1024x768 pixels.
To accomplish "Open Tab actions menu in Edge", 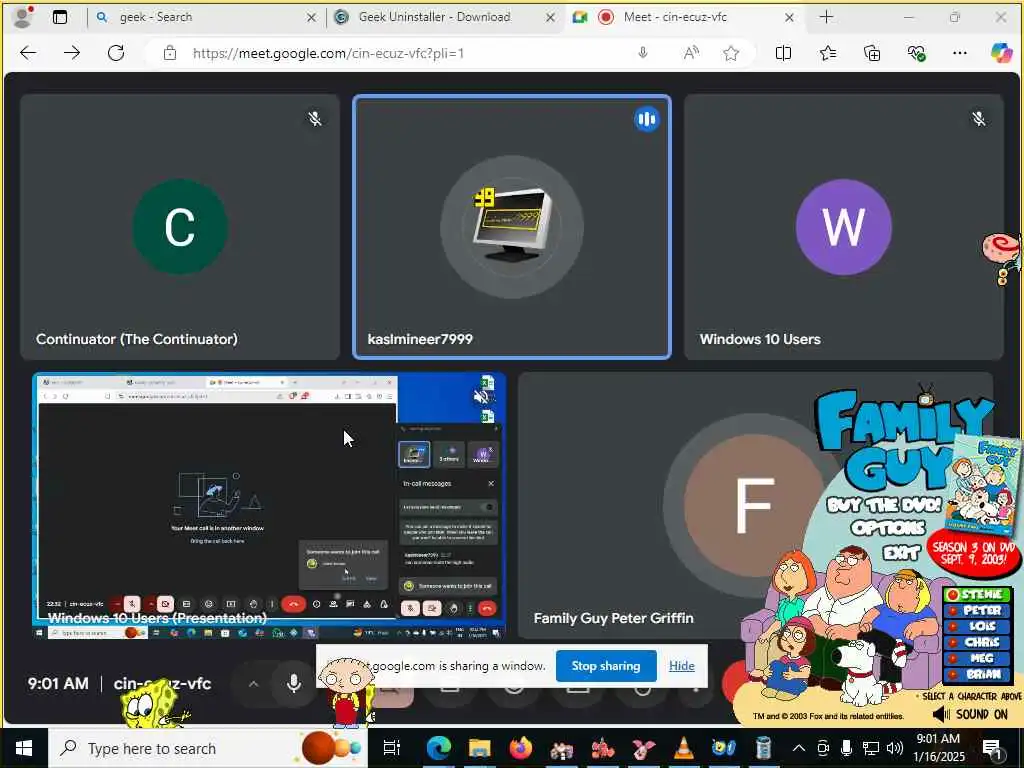I will coord(59,17).
